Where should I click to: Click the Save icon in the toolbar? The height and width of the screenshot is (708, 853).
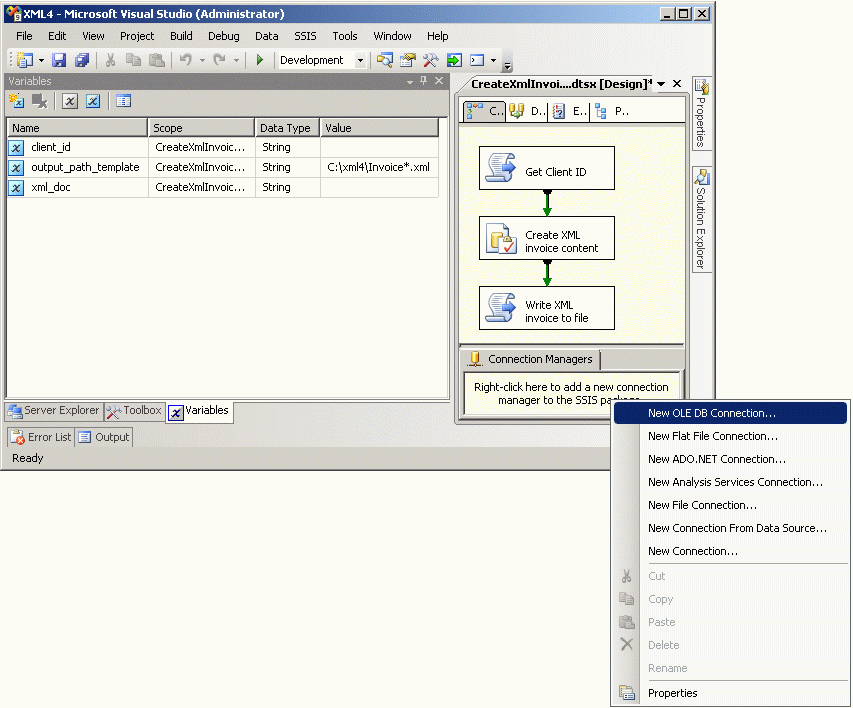[59, 61]
